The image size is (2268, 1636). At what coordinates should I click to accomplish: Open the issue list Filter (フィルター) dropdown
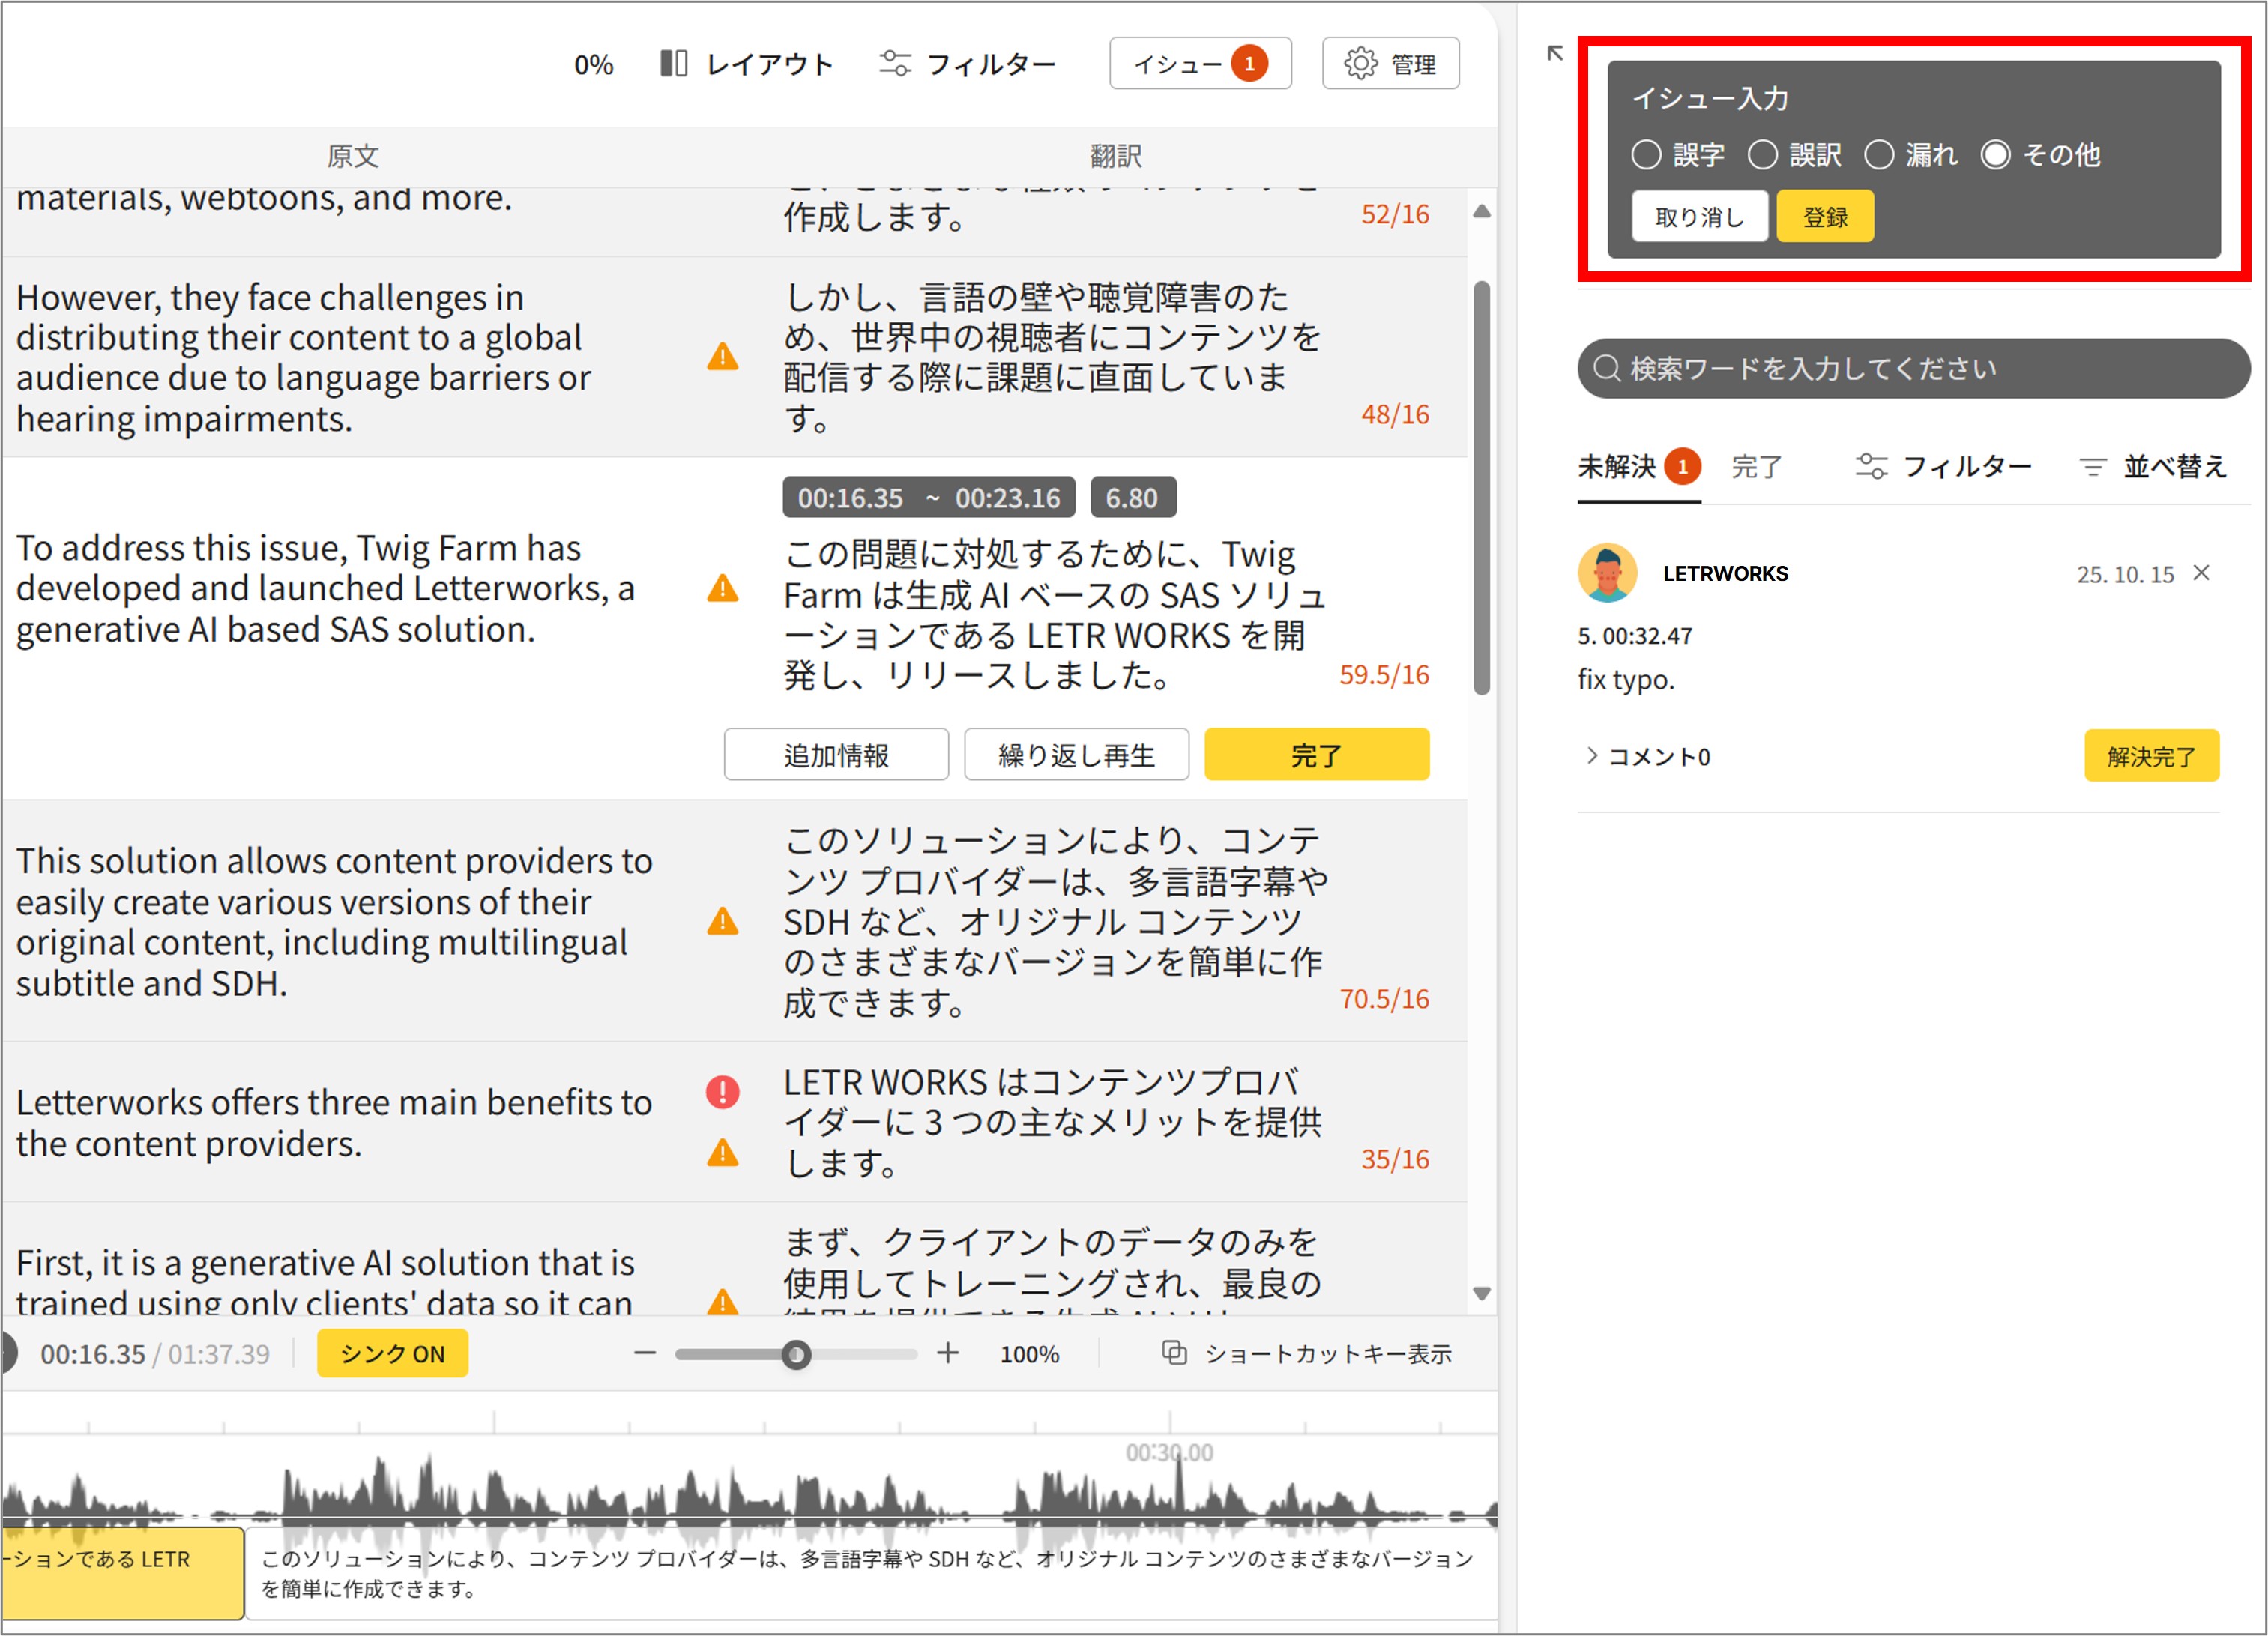1943,467
